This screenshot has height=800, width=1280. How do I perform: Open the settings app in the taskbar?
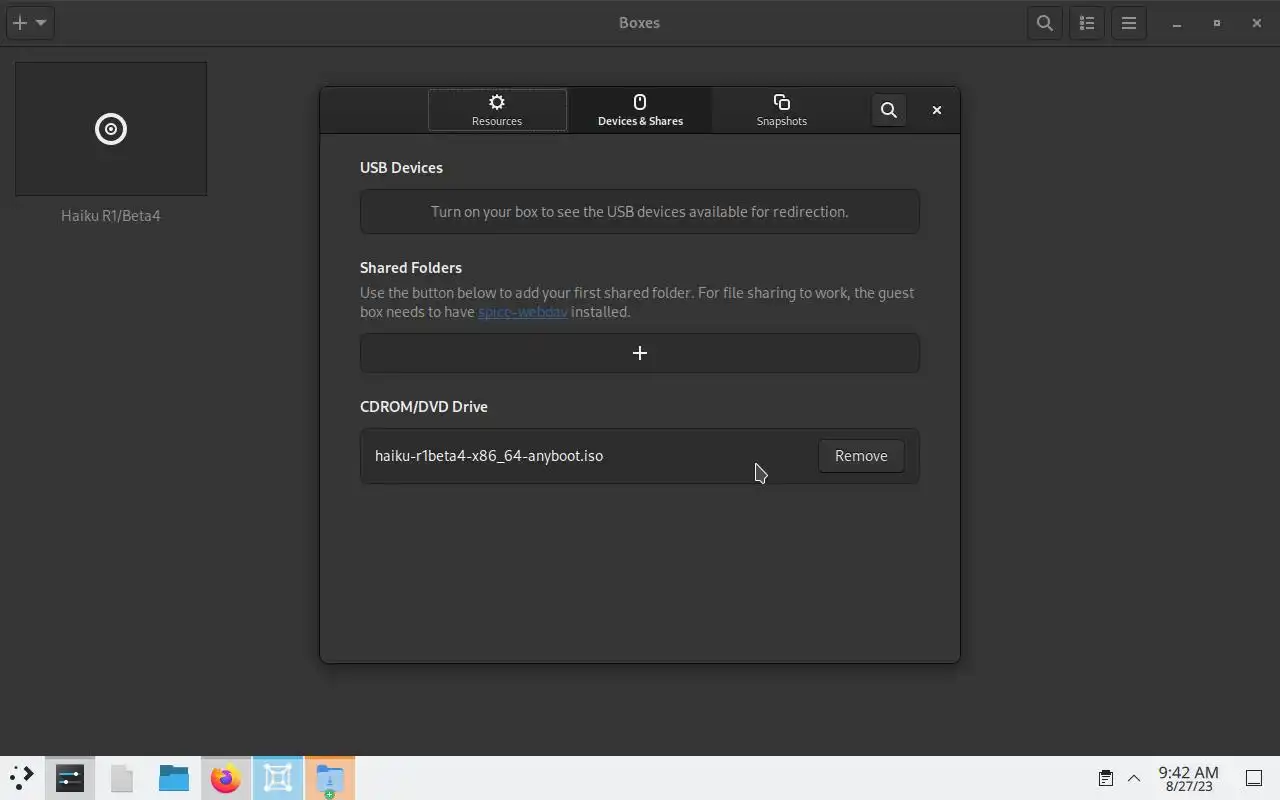(70, 778)
